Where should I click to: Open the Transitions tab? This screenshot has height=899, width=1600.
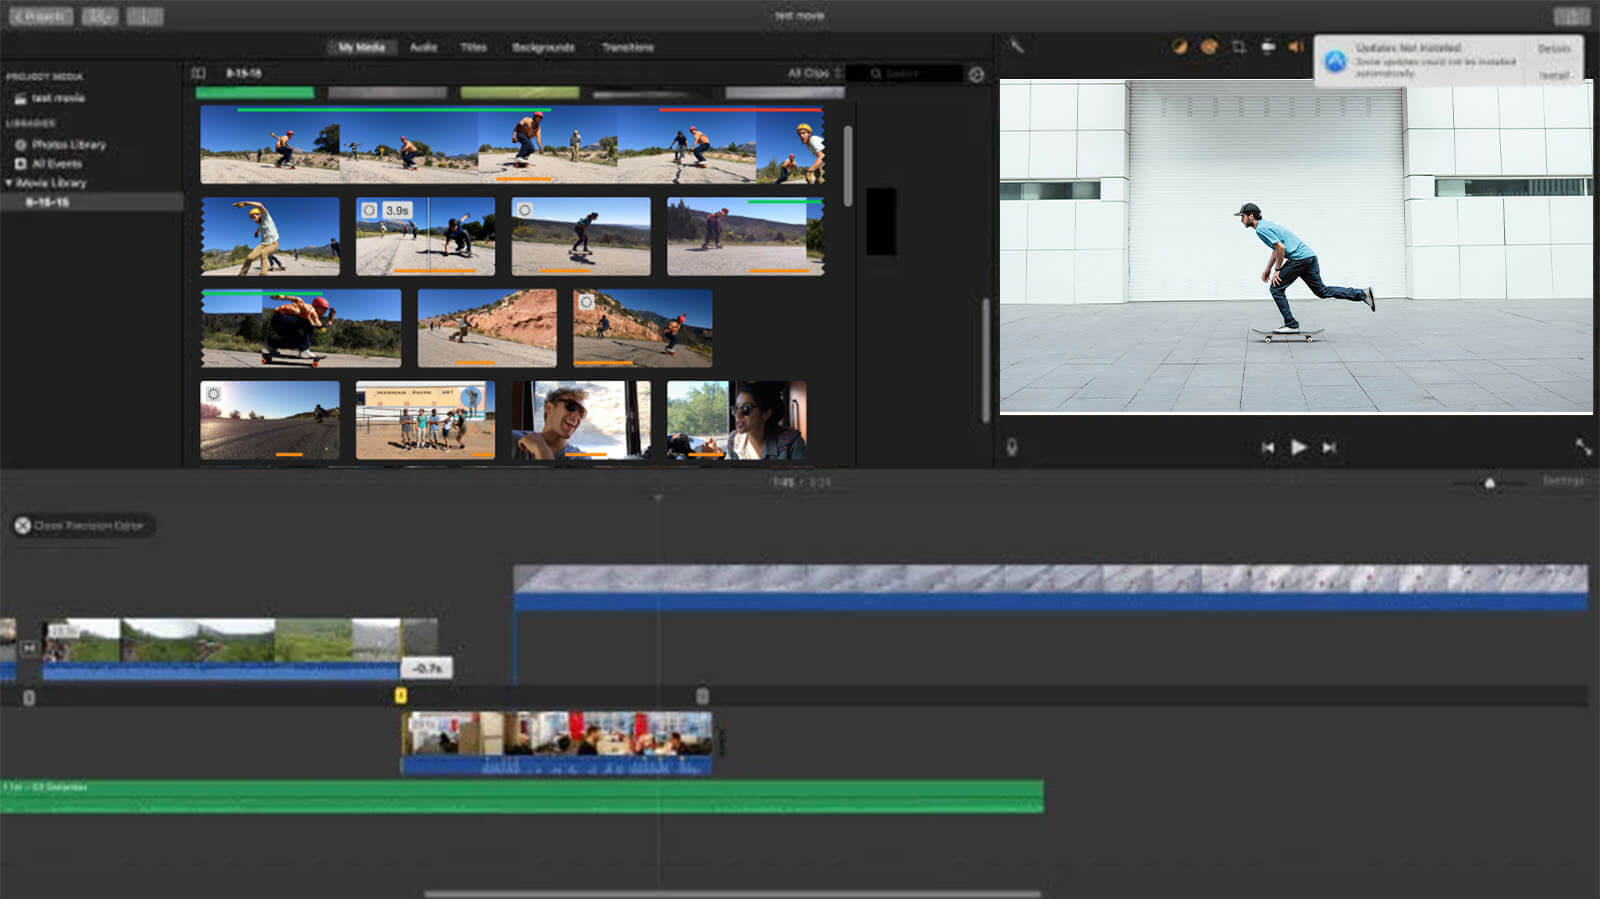[628, 47]
